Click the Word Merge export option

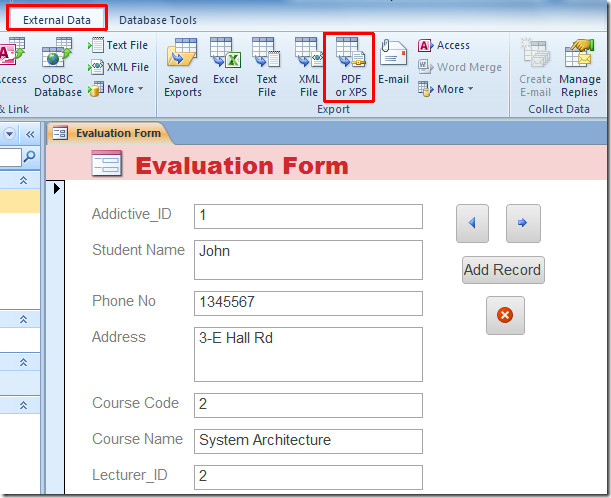460,67
